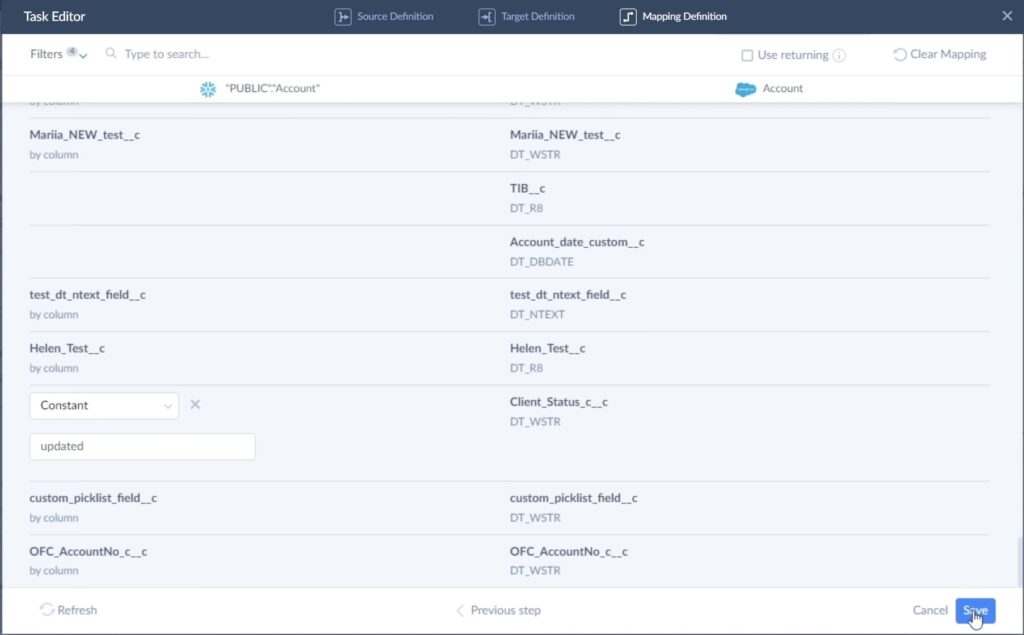This screenshot has height=635, width=1024.
Task: Click target custom_picklist_field__c field name
Action: tap(573, 498)
